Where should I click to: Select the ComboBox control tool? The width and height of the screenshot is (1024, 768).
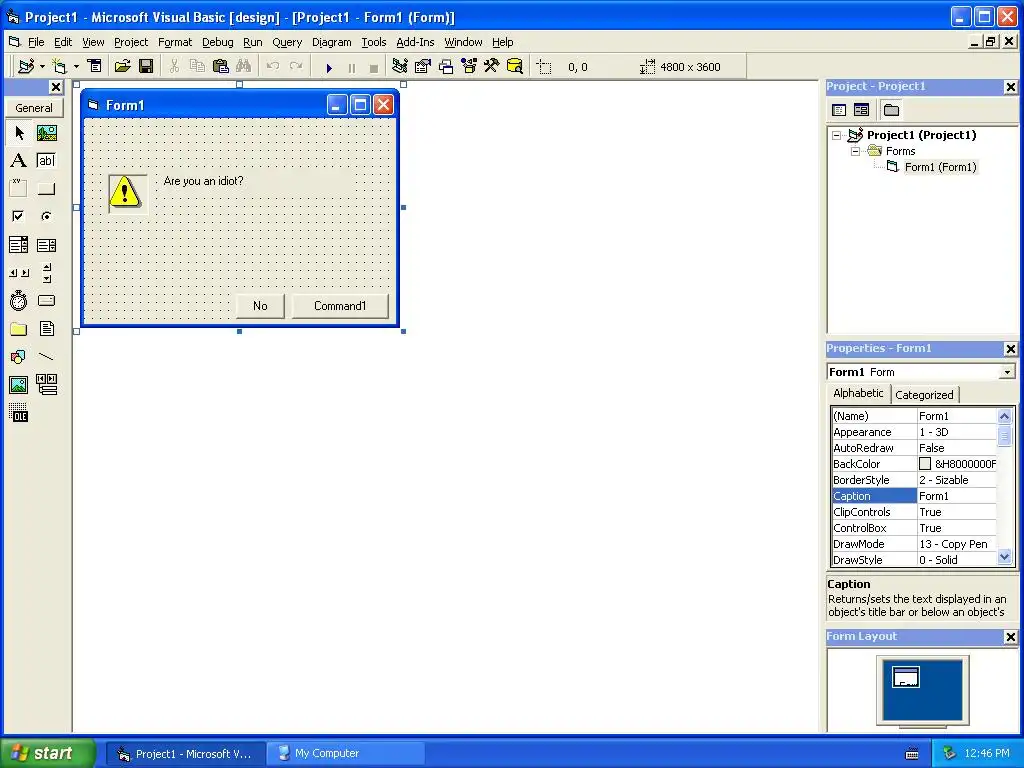pyautogui.click(x=19, y=245)
